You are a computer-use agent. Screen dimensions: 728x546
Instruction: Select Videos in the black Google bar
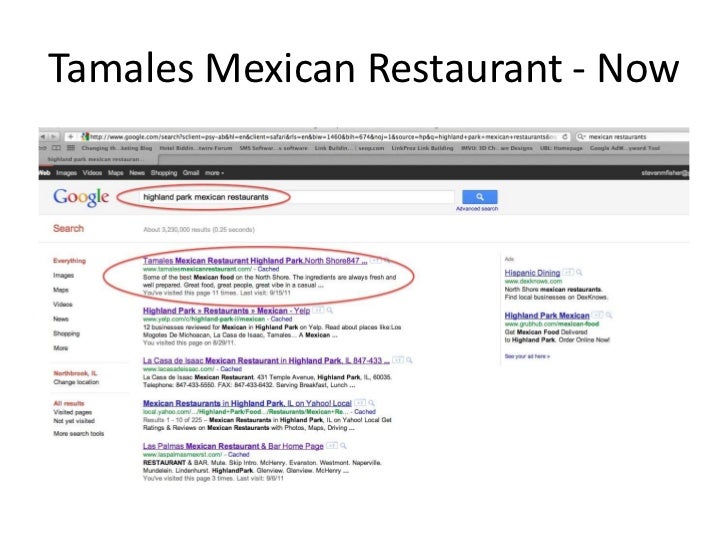click(x=92, y=173)
